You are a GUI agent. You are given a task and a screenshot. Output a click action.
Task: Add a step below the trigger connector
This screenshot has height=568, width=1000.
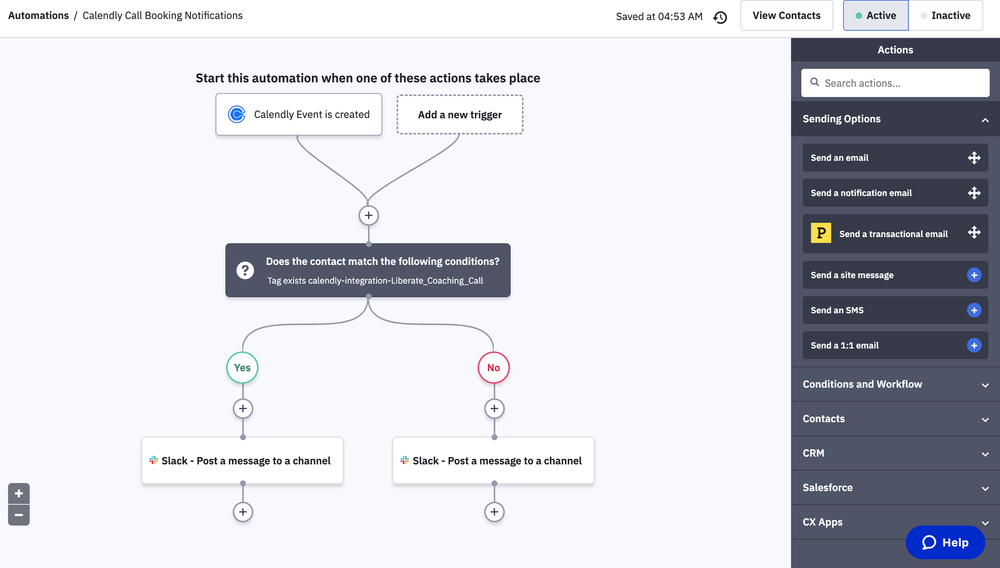click(368, 215)
